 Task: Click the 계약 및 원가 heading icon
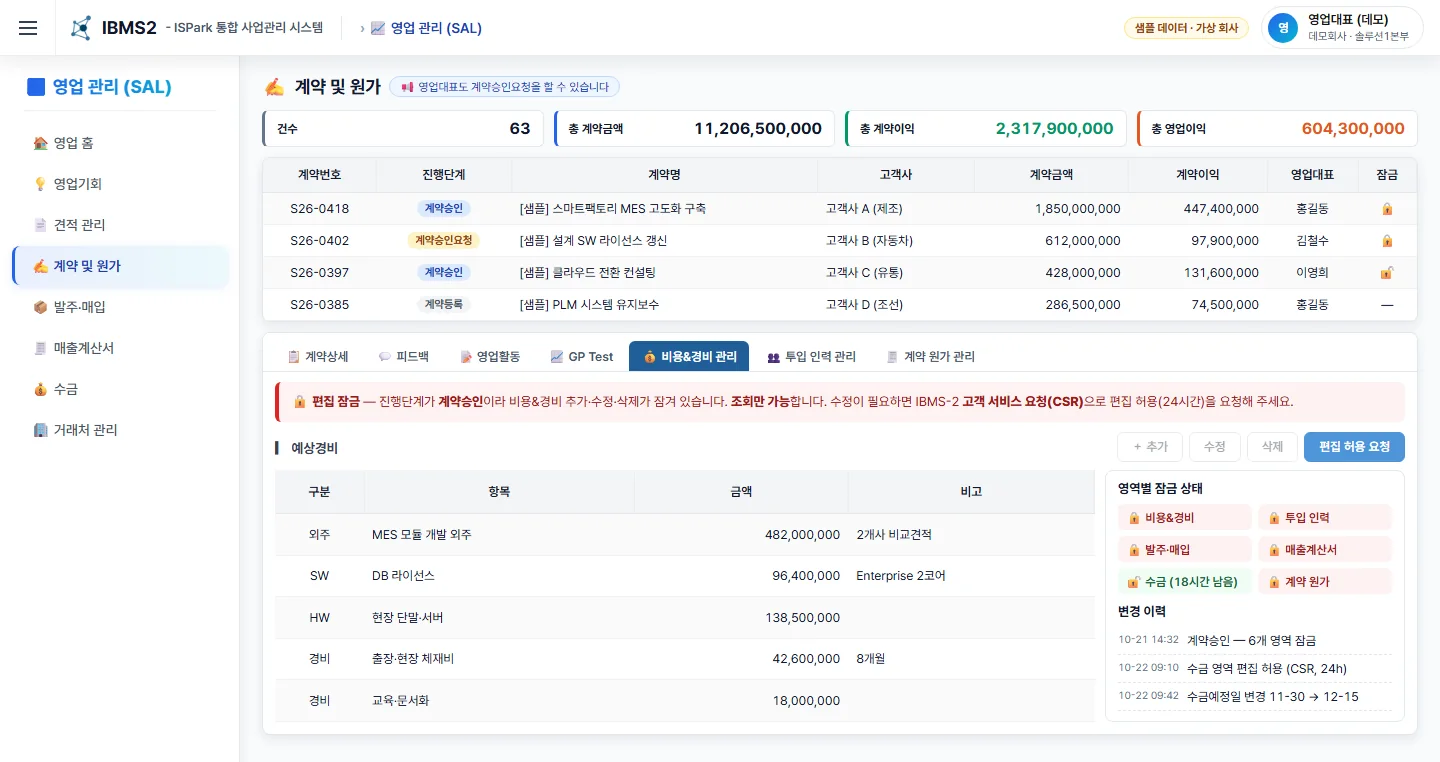coord(275,87)
